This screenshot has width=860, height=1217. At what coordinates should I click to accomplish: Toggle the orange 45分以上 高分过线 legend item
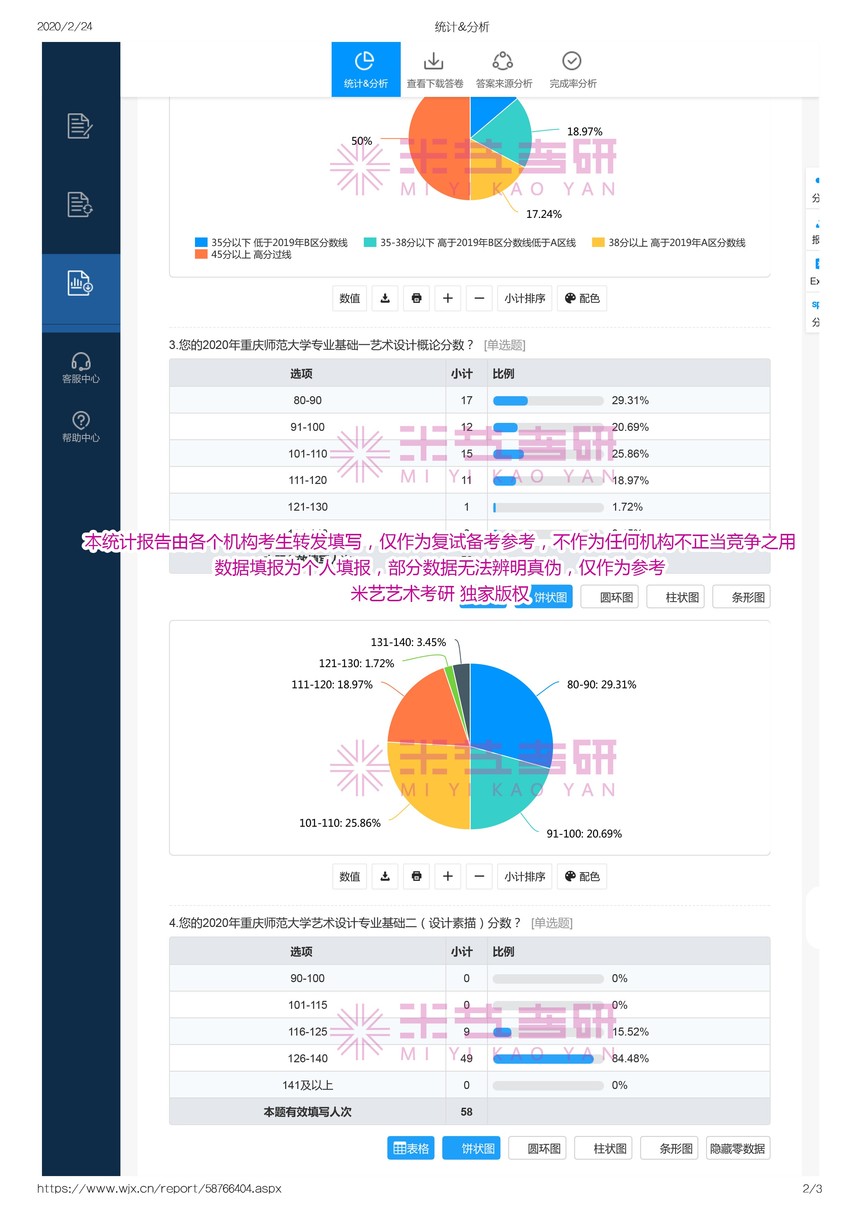click(244, 254)
